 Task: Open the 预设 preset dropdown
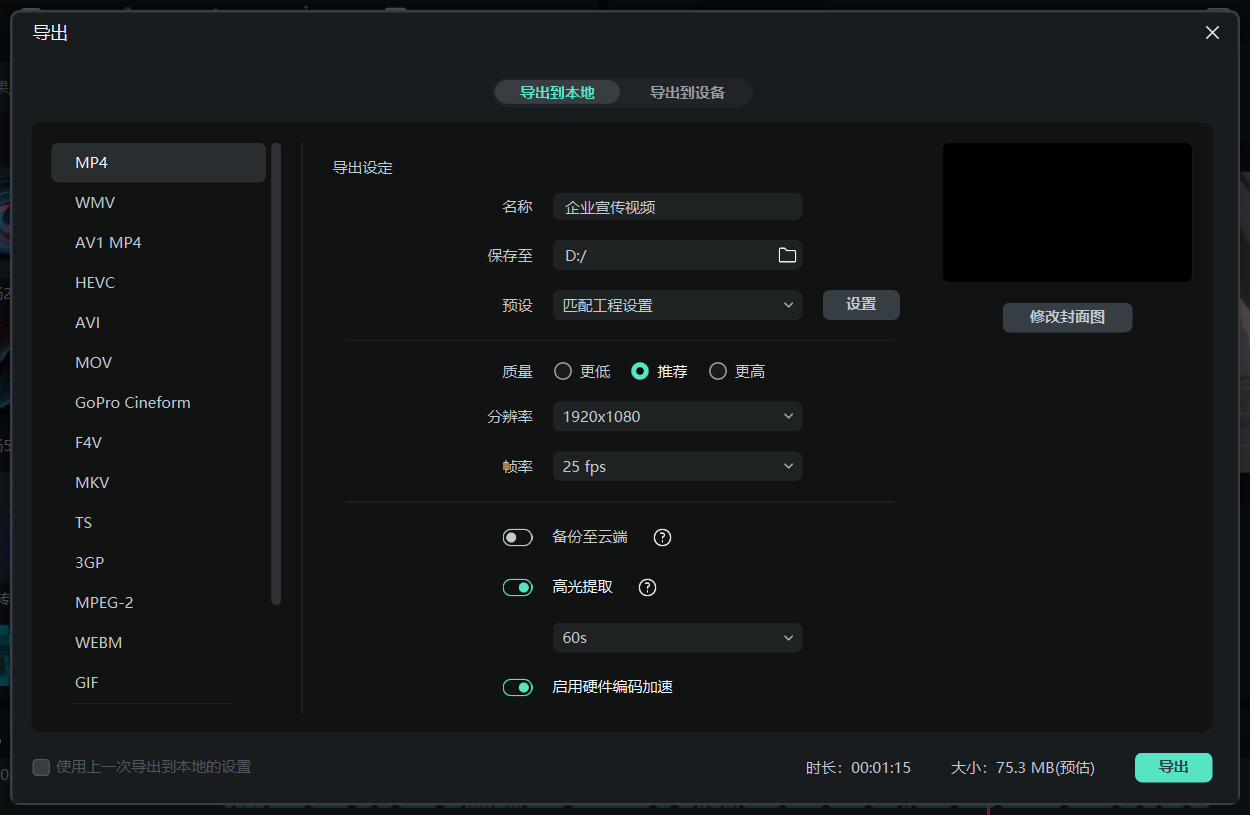click(x=677, y=305)
